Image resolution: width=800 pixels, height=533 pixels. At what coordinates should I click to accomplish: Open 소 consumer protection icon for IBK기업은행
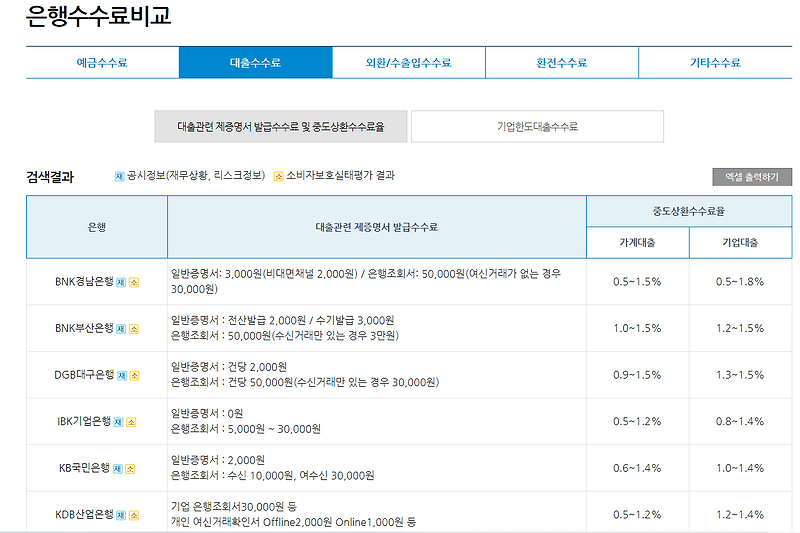pyautogui.click(x=131, y=422)
